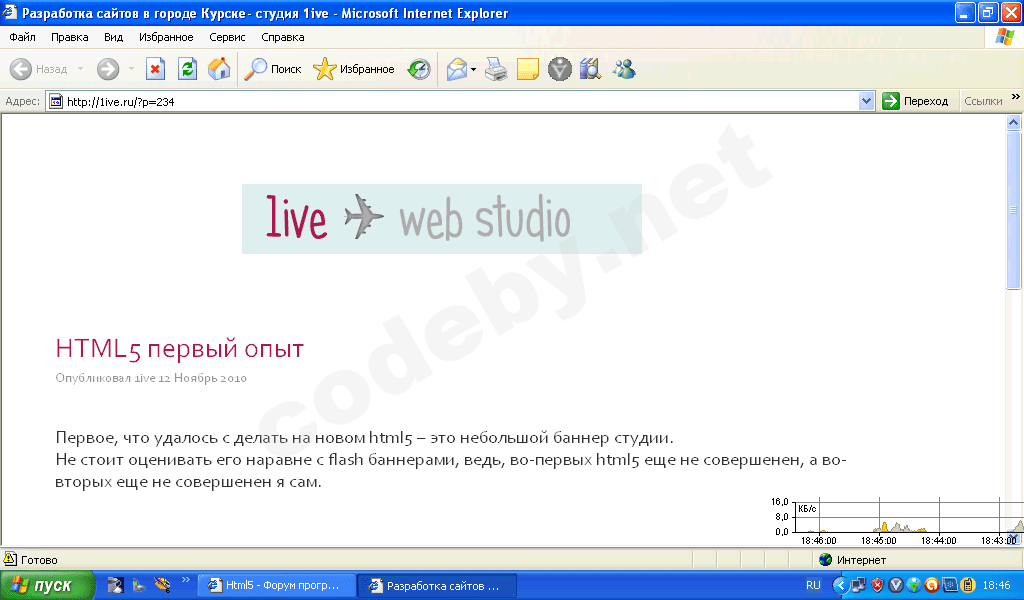Click the Mail envelope icon
This screenshot has height=600, width=1024.
coord(456,69)
